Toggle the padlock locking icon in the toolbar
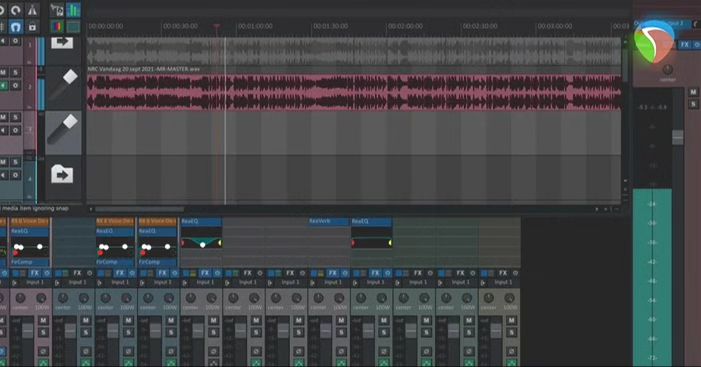The height and width of the screenshot is (367, 701). pos(32,27)
